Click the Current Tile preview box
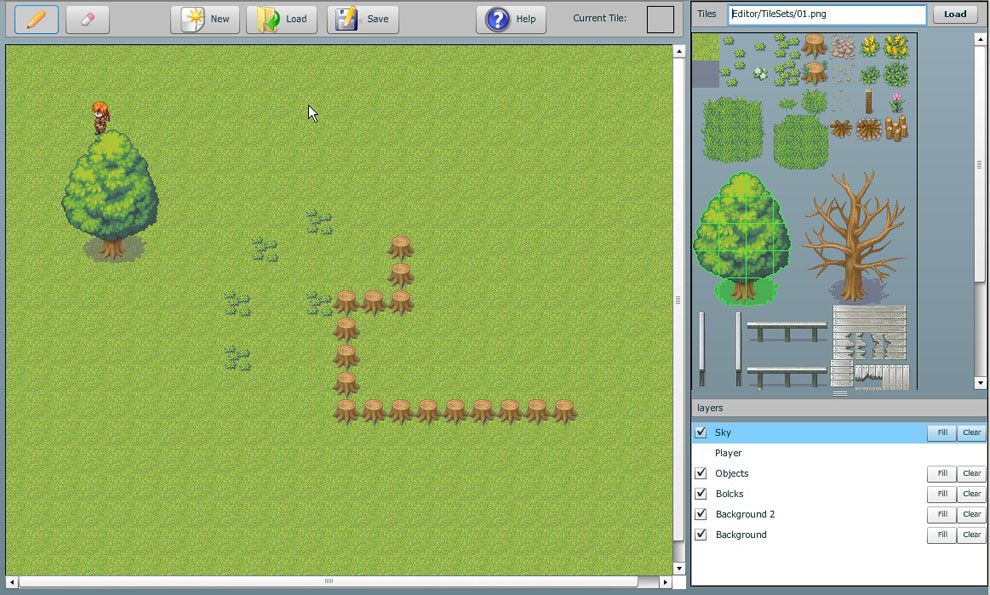Image resolution: width=990 pixels, height=595 pixels. click(x=660, y=19)
